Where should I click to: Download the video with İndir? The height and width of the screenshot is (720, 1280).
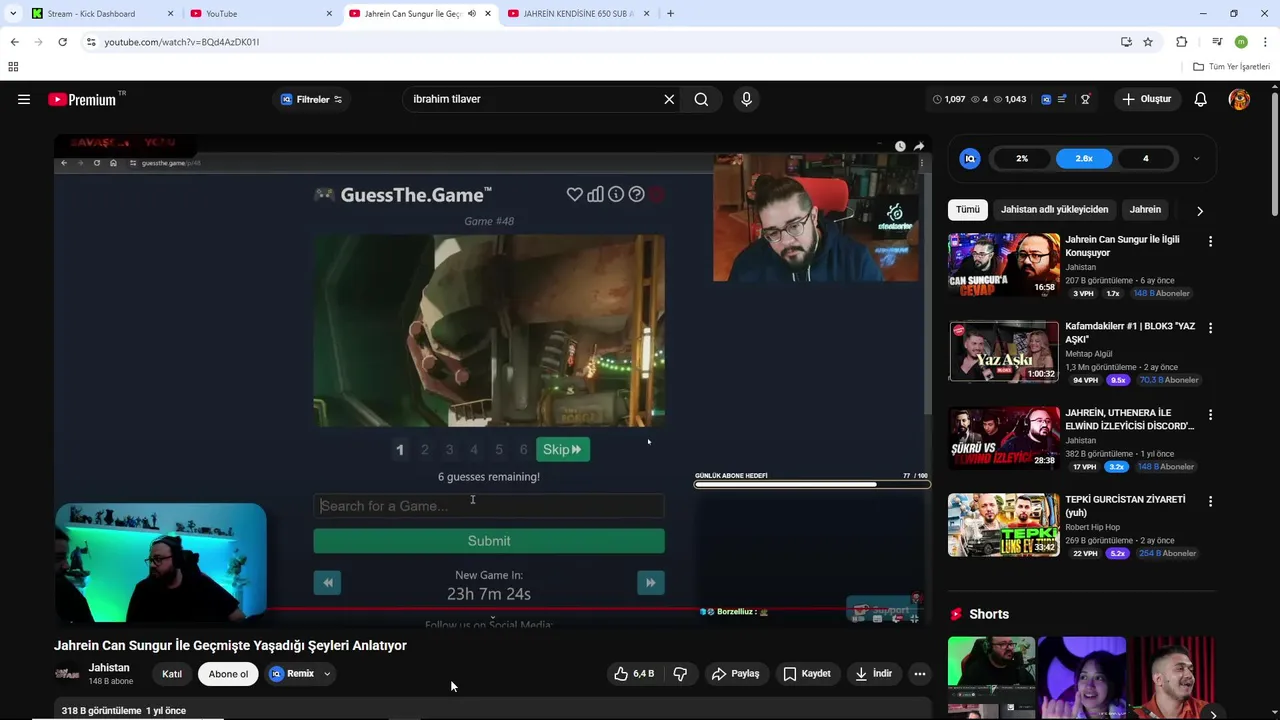click(873, 674)
